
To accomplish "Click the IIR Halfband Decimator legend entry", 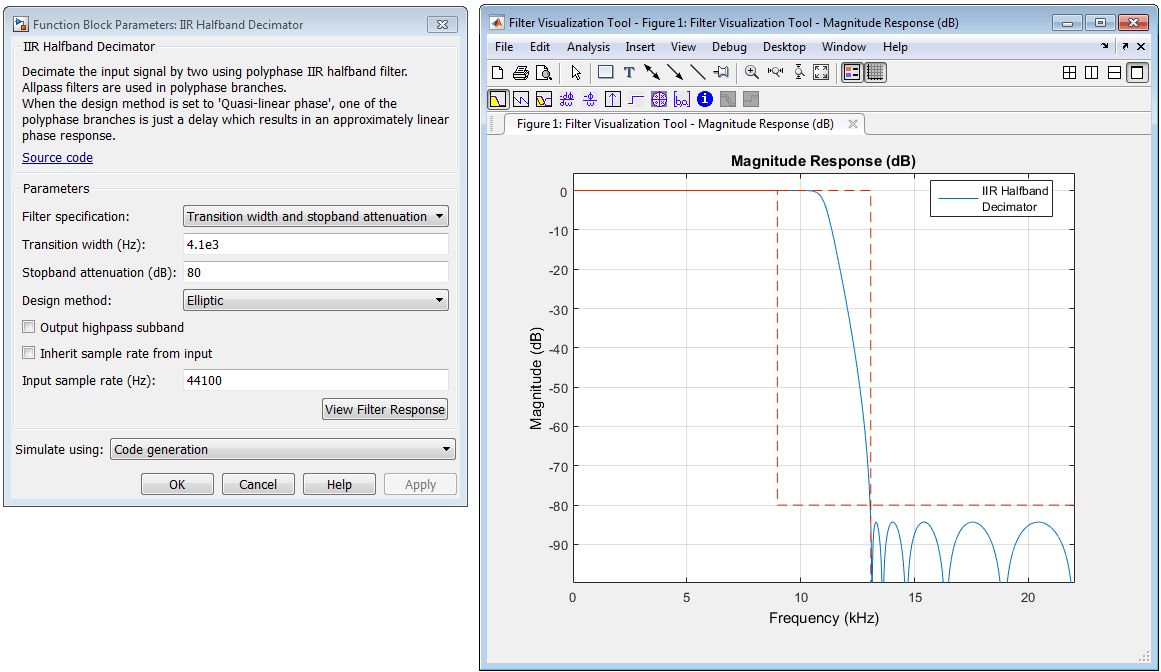I will click(x=991, y=198).
